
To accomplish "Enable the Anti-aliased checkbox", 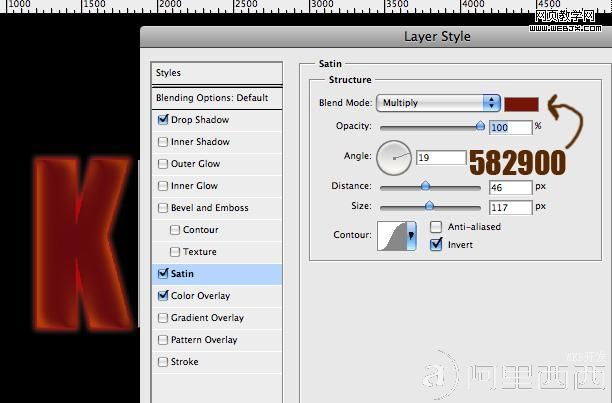I will (x=436, y=227).
